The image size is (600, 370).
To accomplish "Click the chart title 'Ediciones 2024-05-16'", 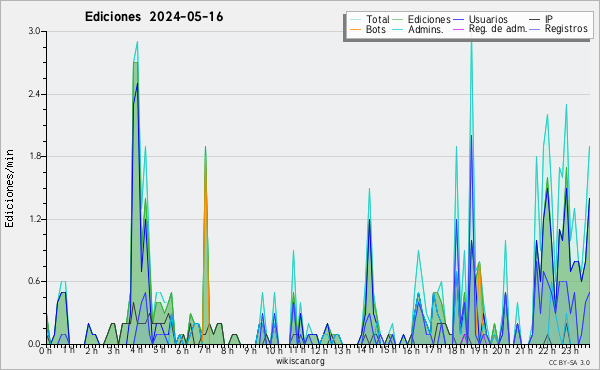I will (x=154, y=17).
